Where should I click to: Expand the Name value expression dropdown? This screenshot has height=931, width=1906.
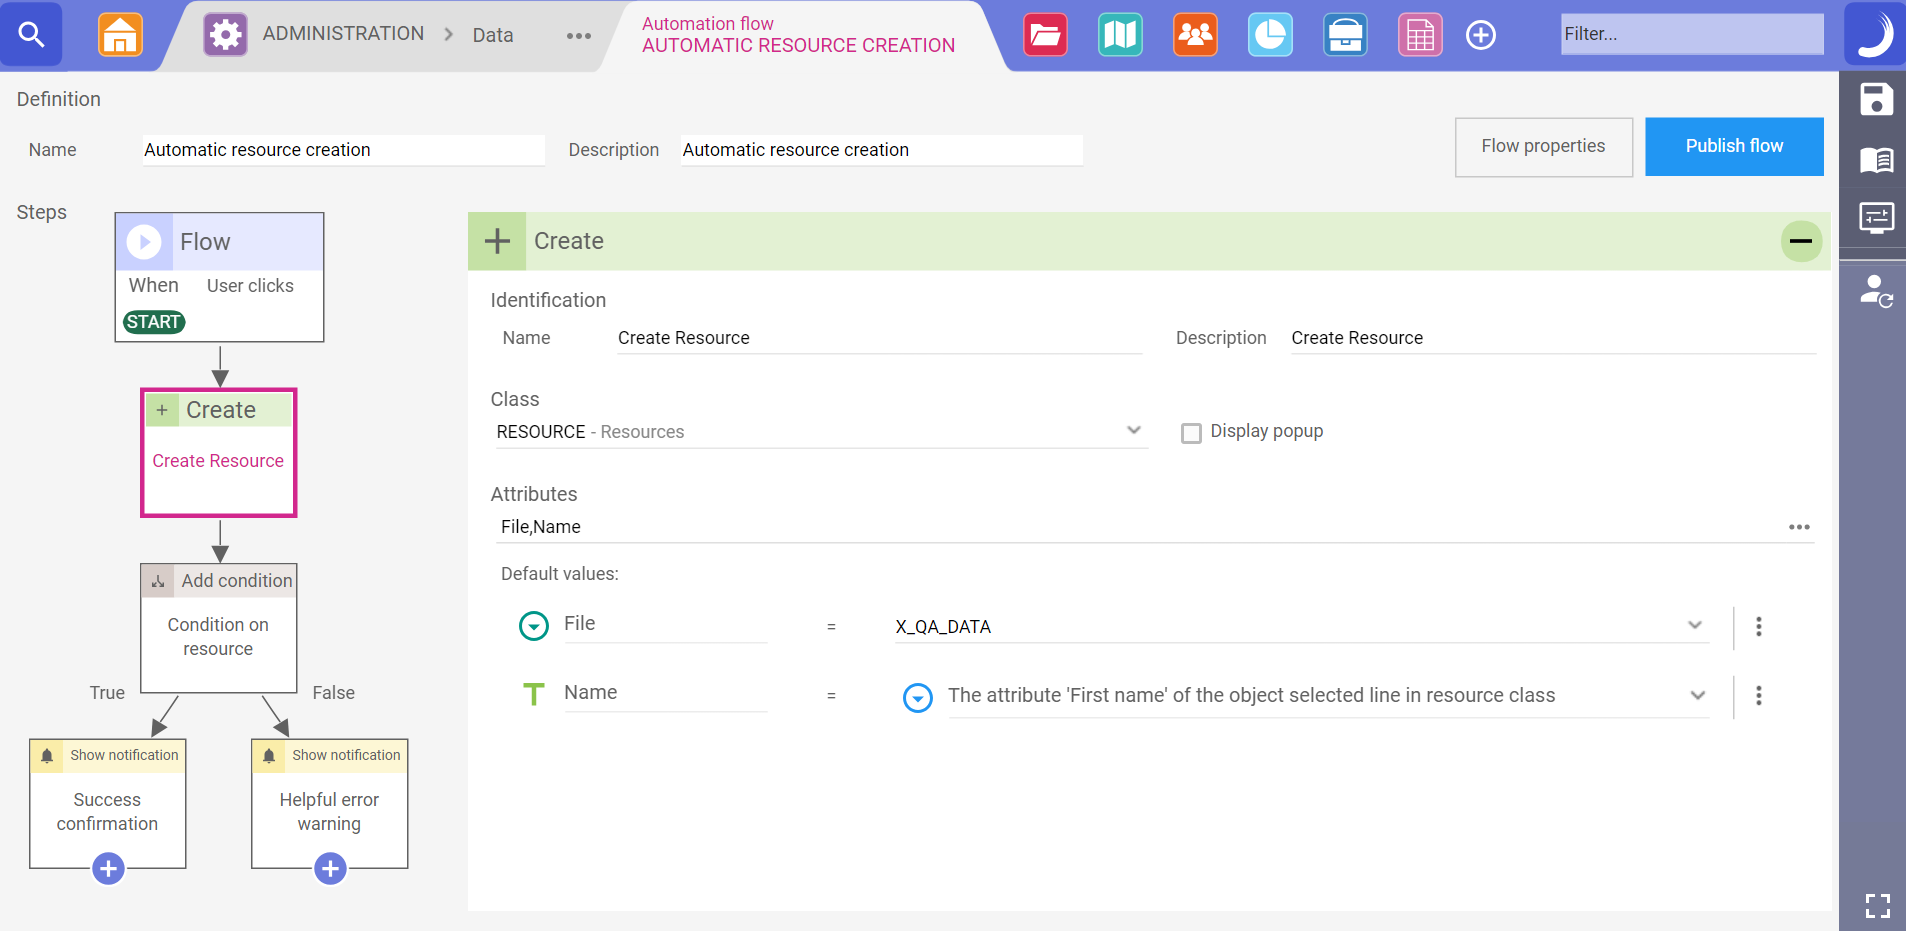[1697, 695]
